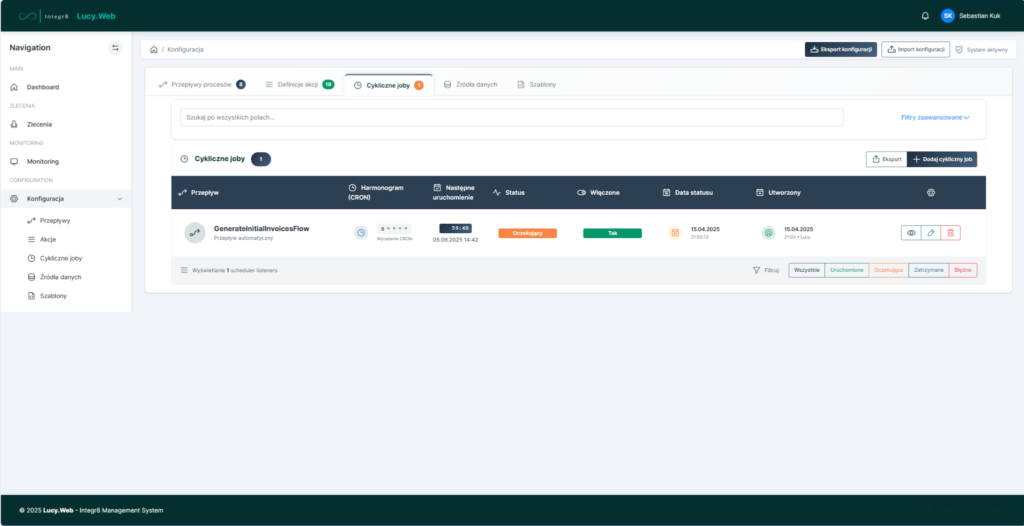The image size is (1024, 526).
Task: Click the CRON clock icon in row
Action: click(361, 233)
